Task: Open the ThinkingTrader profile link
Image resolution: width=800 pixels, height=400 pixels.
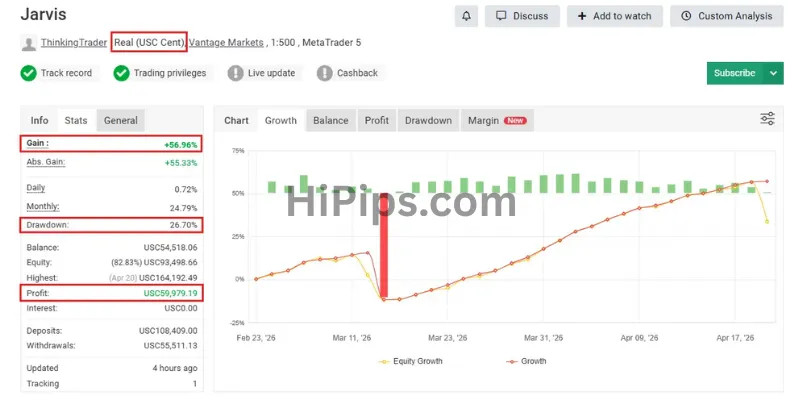Action: click(x=74, y=43)
